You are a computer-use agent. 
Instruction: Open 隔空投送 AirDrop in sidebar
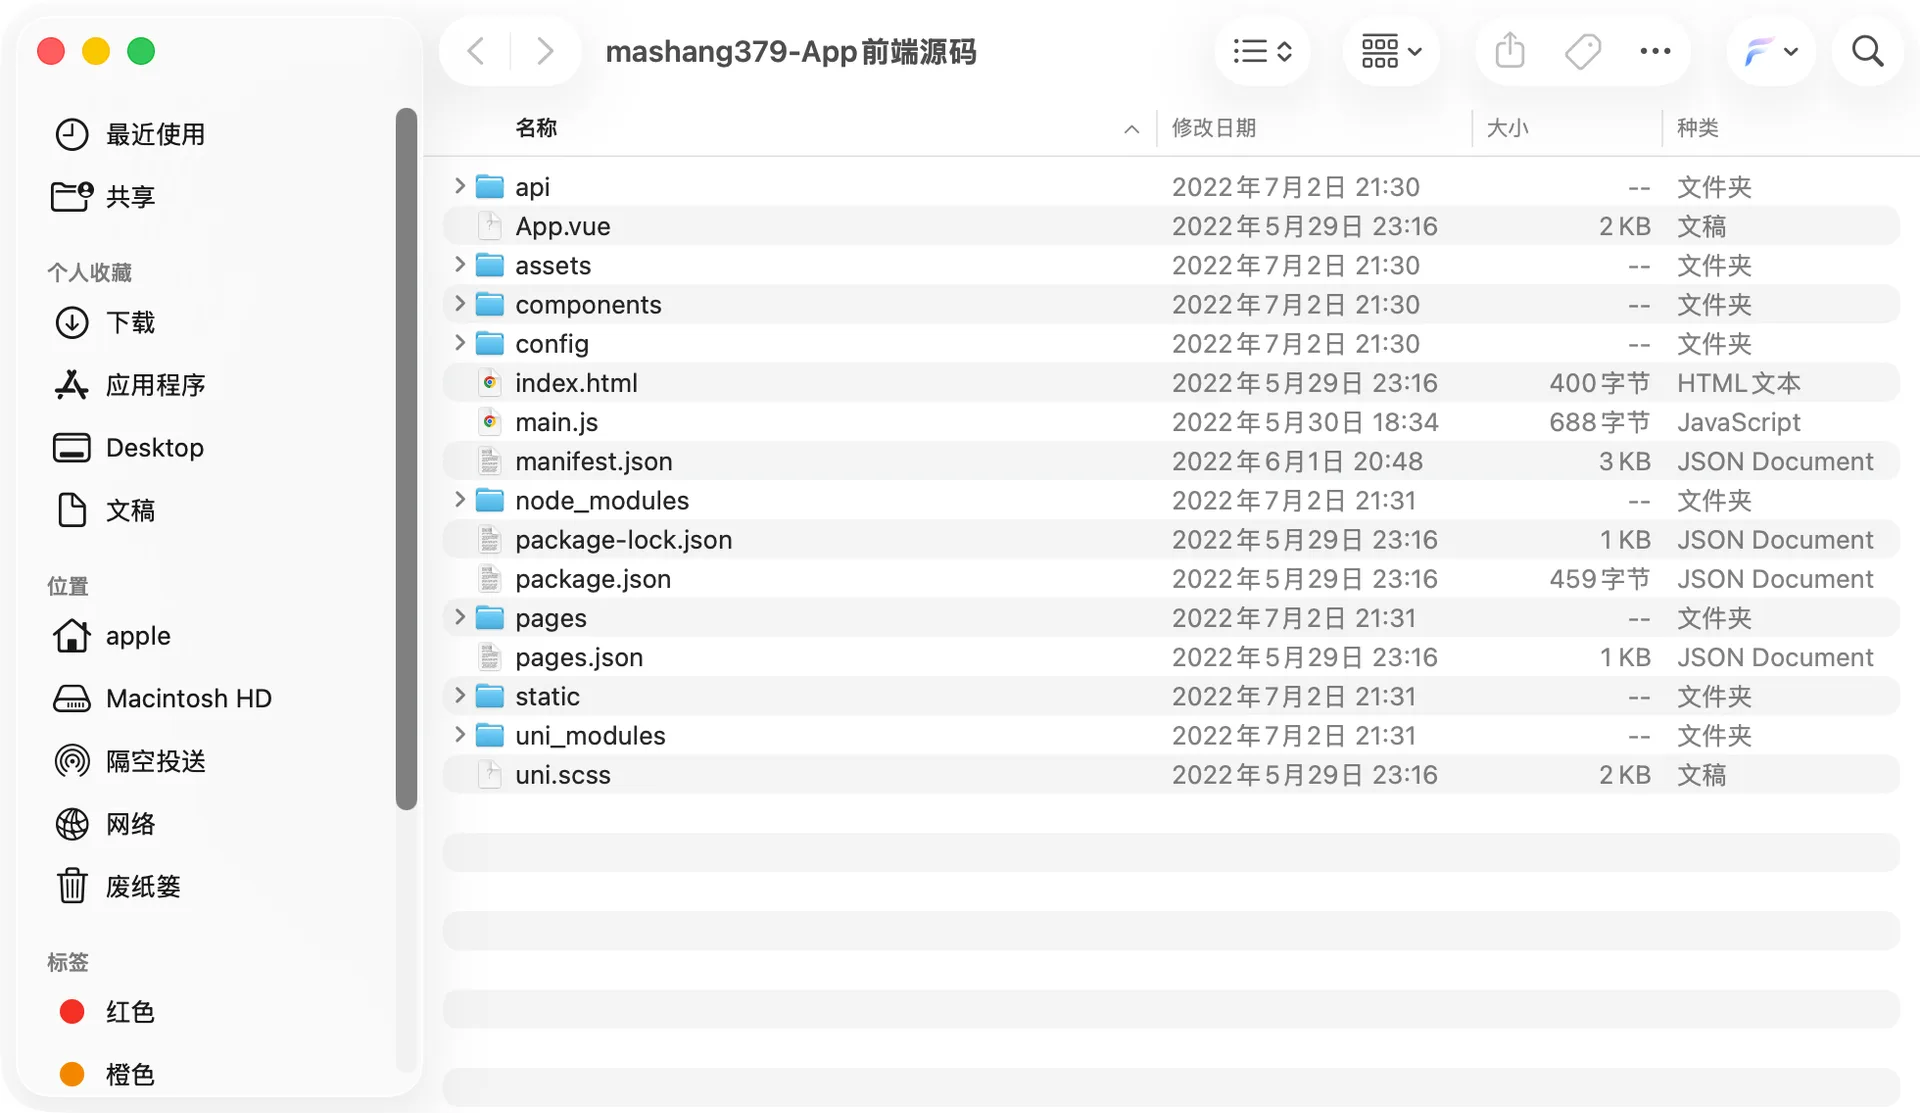click(130, 761)
